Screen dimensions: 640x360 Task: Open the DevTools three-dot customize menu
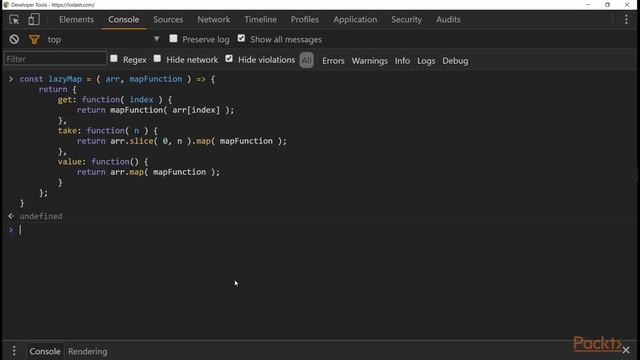click(626, 19)
